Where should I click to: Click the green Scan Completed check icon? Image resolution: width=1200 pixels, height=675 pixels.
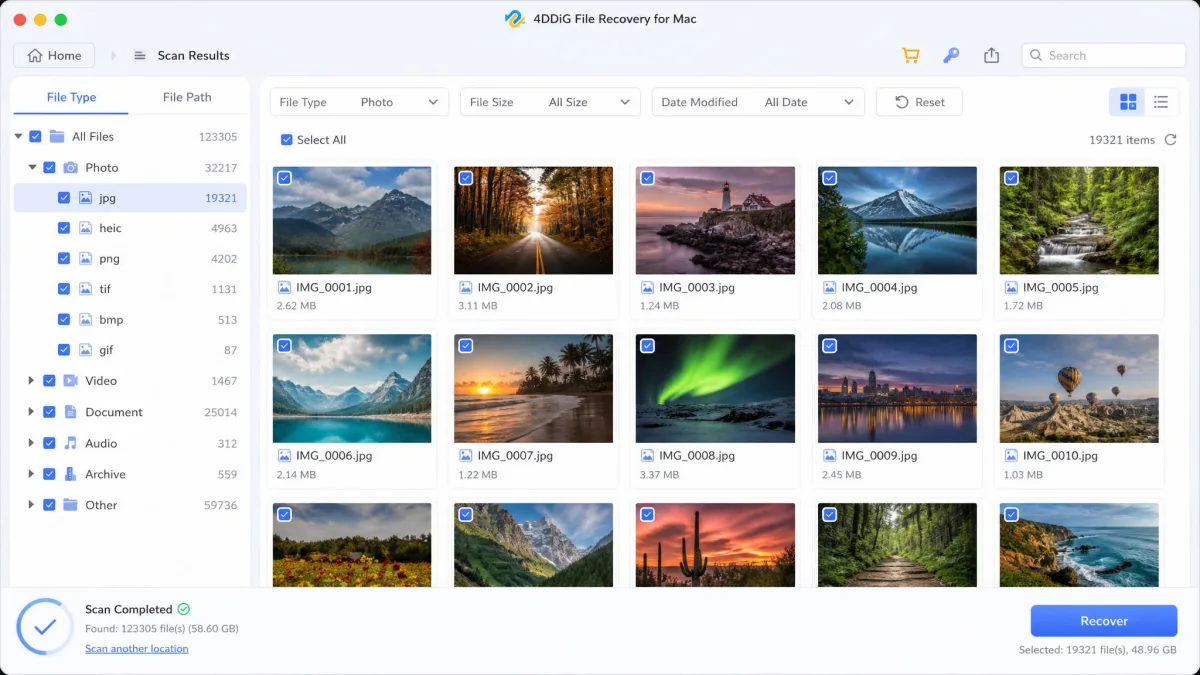184,609
